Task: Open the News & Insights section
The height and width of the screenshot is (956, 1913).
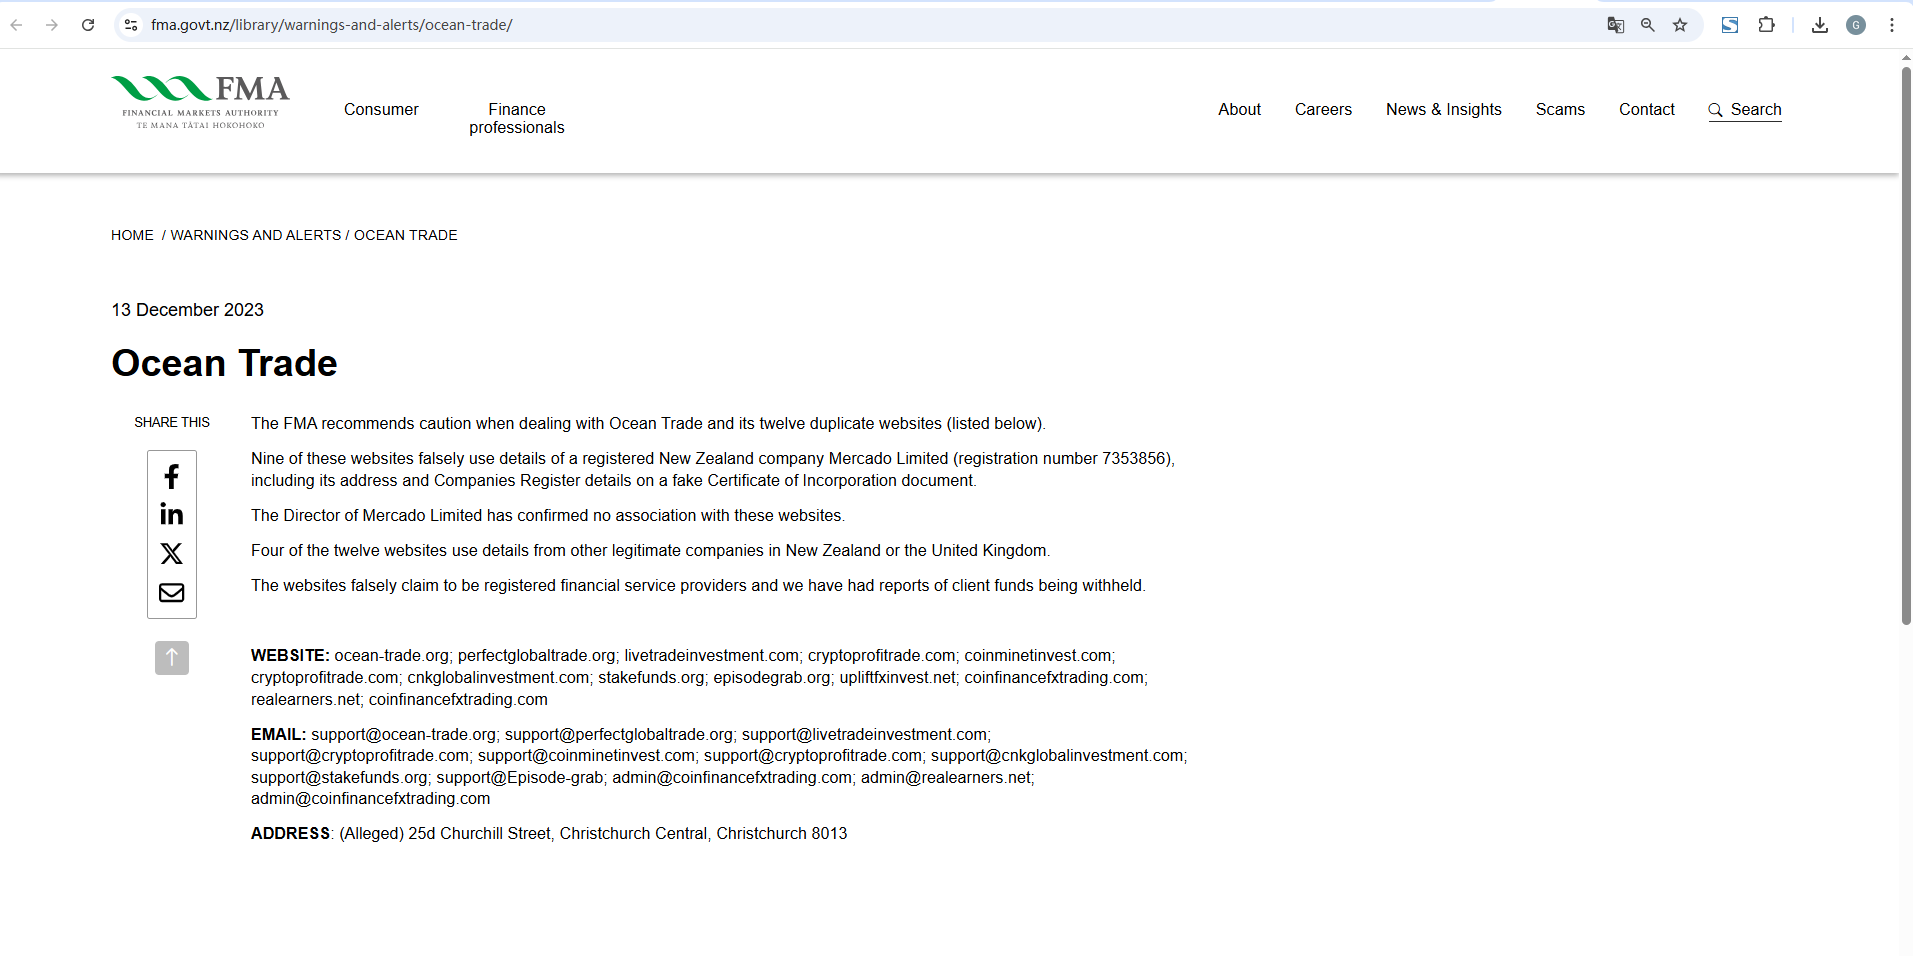Action: [x=1443, y=110]
